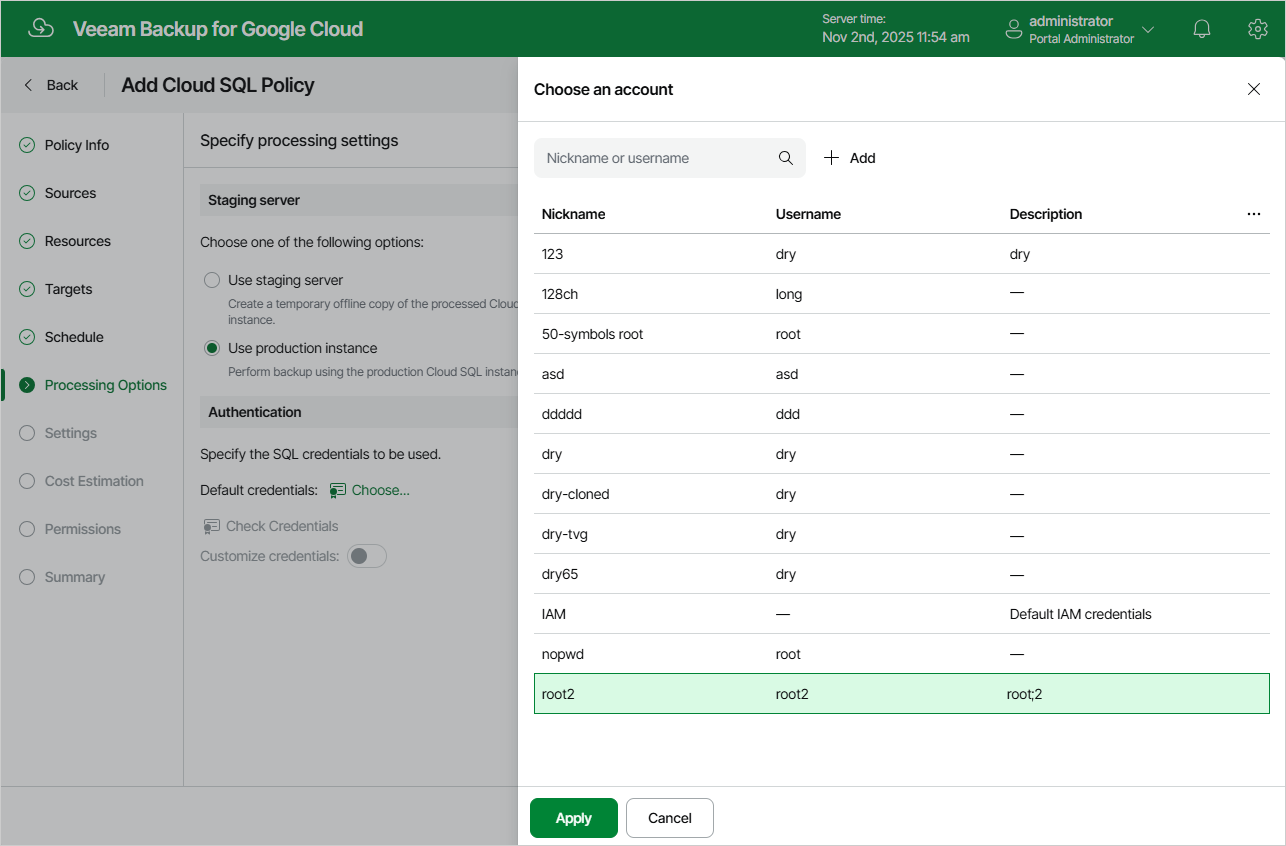Click the Summary step circle icon

coord(27,577)
